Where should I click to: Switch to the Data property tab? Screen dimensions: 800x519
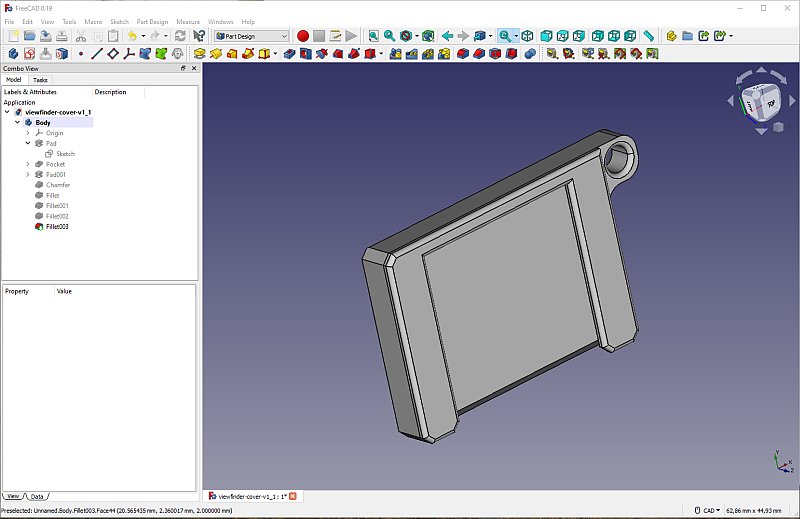37,496
